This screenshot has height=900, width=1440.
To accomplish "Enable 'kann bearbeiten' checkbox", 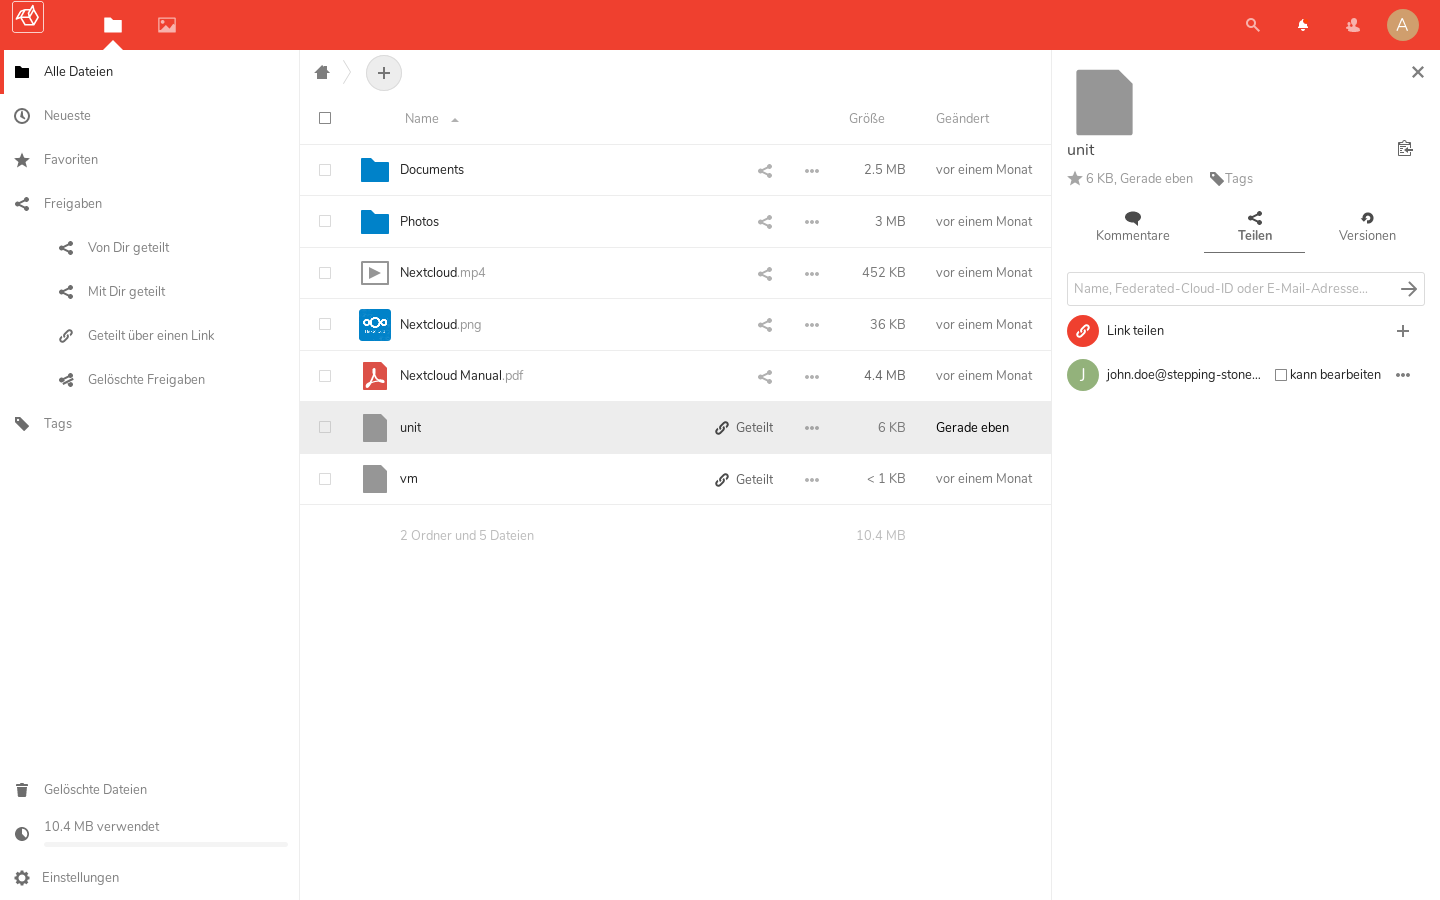I will 1281,375.
